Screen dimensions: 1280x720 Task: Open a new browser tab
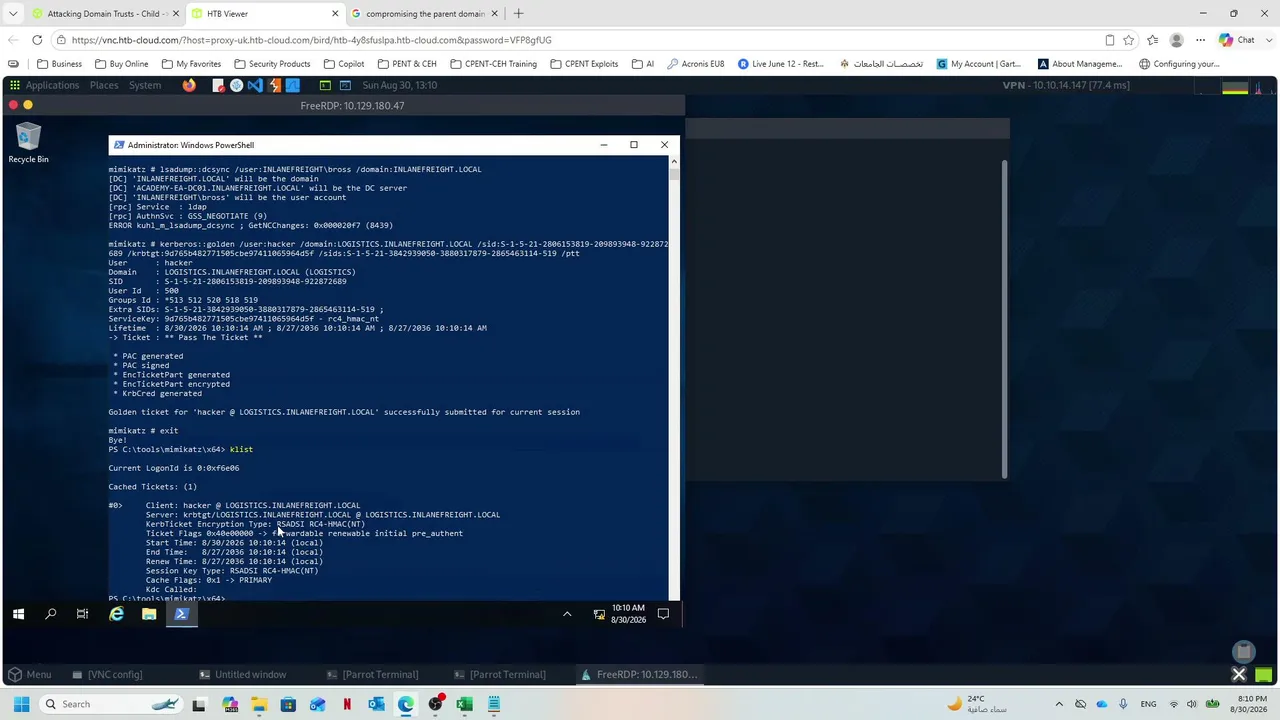pos(518,14)
